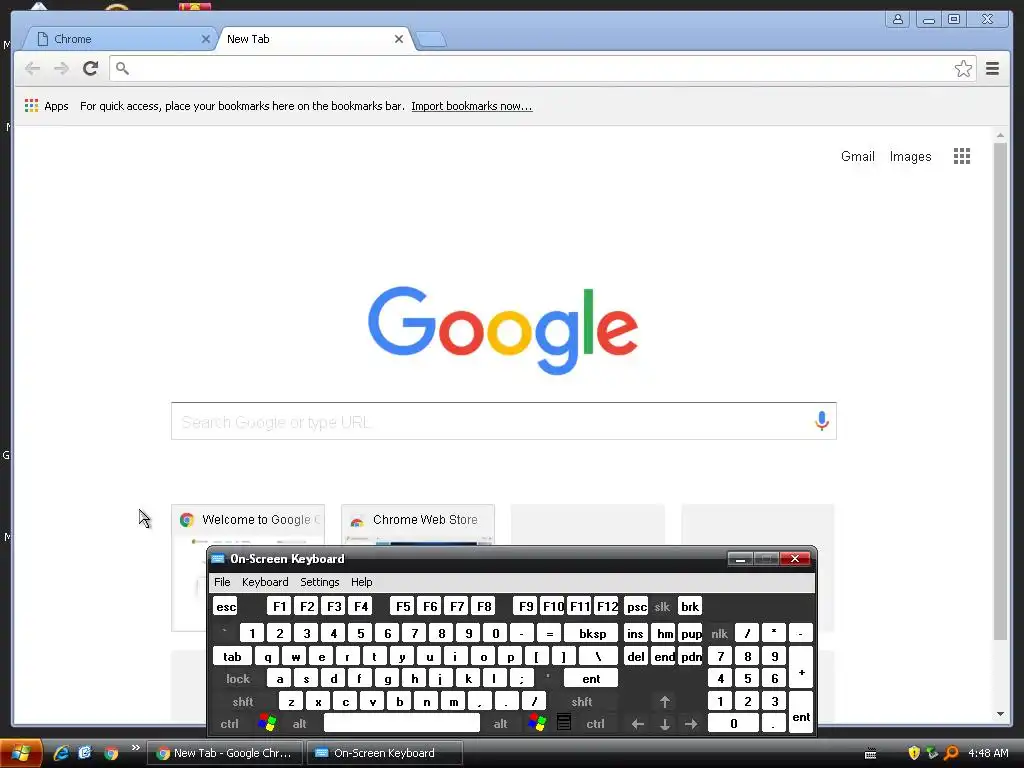Open the Keyboard menu in On-Screen Keyboard
1024x768 pixels.
pos(264,582)
